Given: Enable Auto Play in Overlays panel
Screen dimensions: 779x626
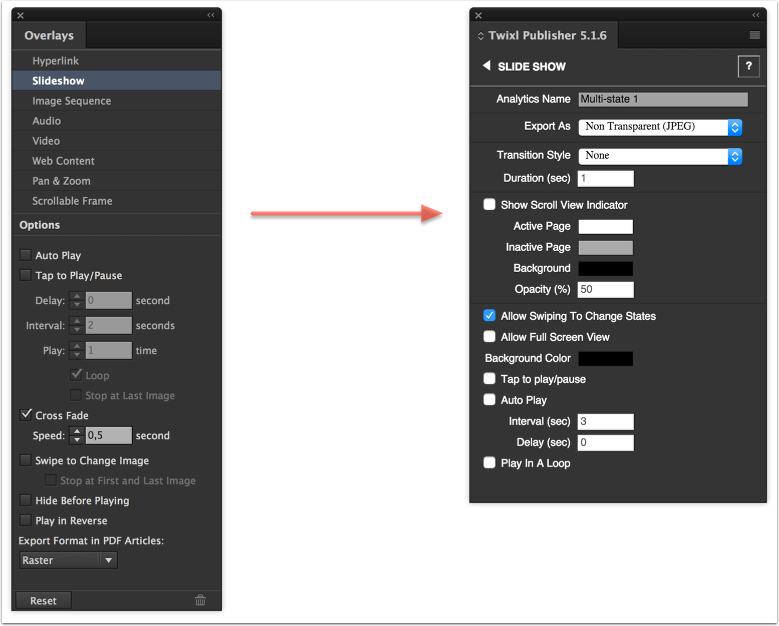Looking at the screenshot, I should click(25, 255).
